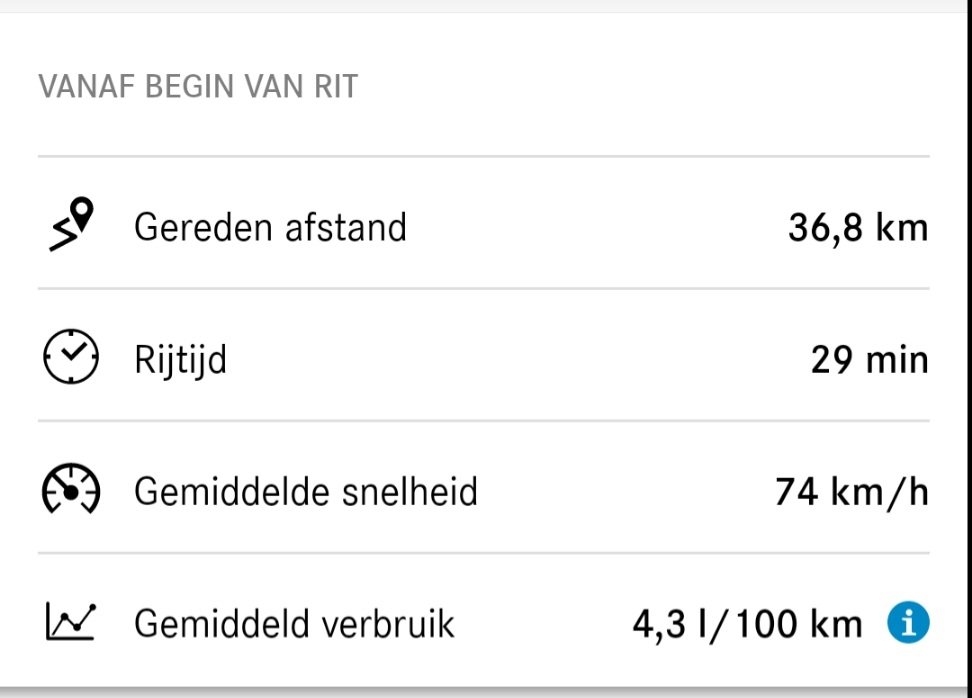Click the divider line below Gereden afstand row
The width and height of the screenshot is (972, 698).
point(484,289)
